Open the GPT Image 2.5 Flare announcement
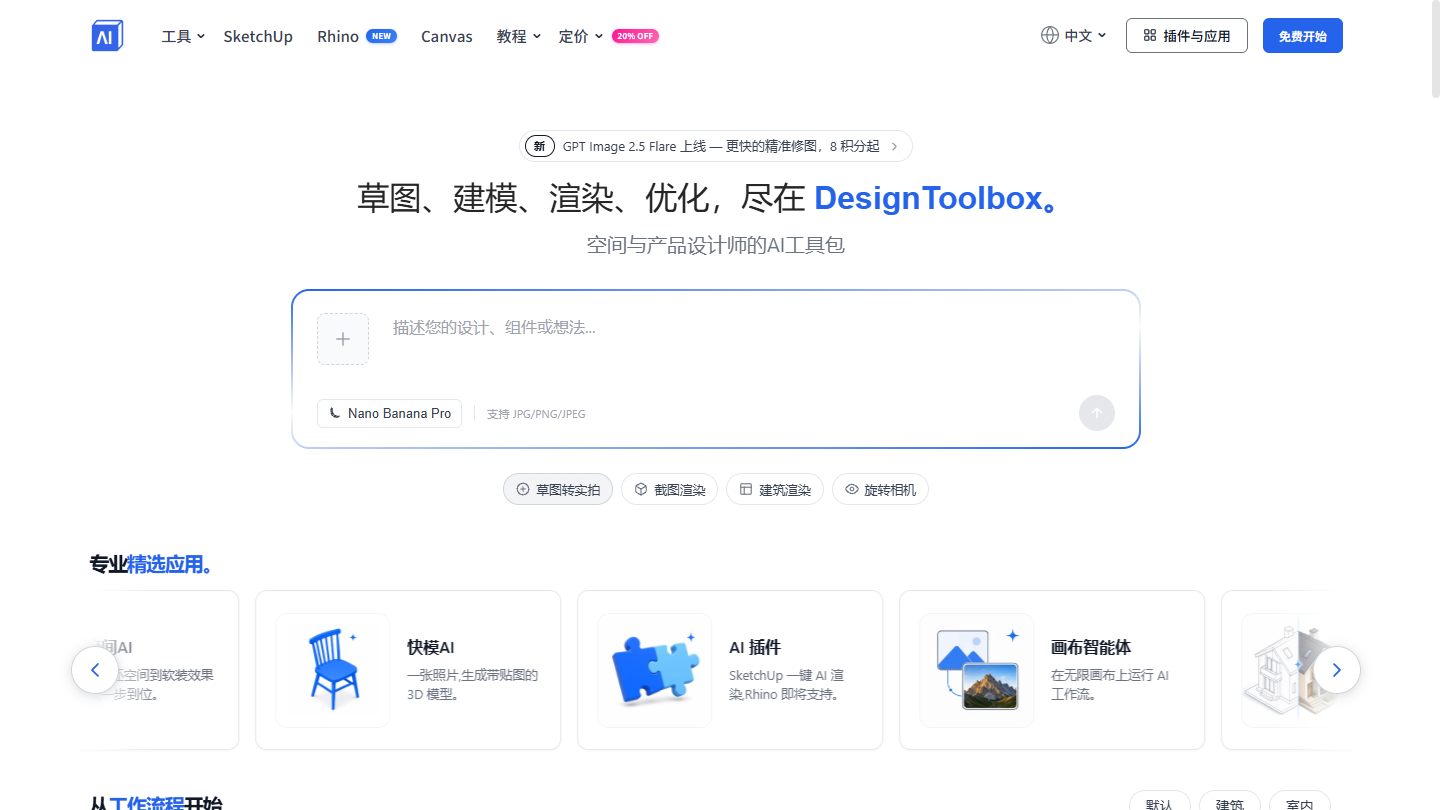 716,146
